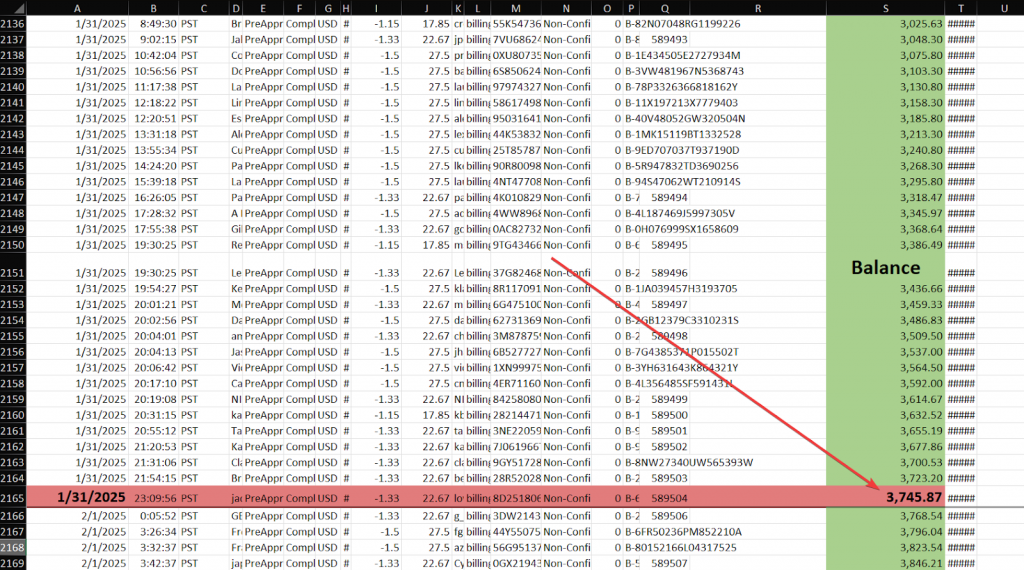Click the 3,768.54 balance cell

tap(885, 515)
